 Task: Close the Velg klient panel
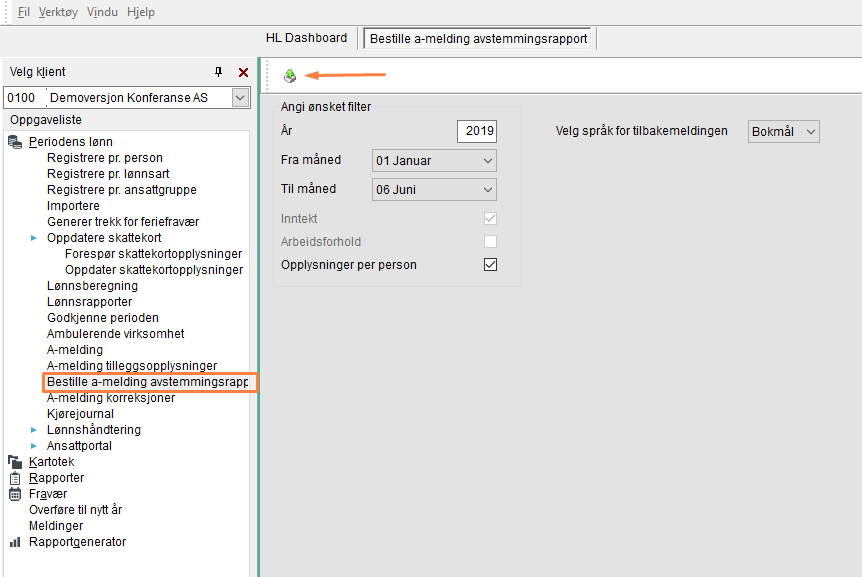pos(244,72)
